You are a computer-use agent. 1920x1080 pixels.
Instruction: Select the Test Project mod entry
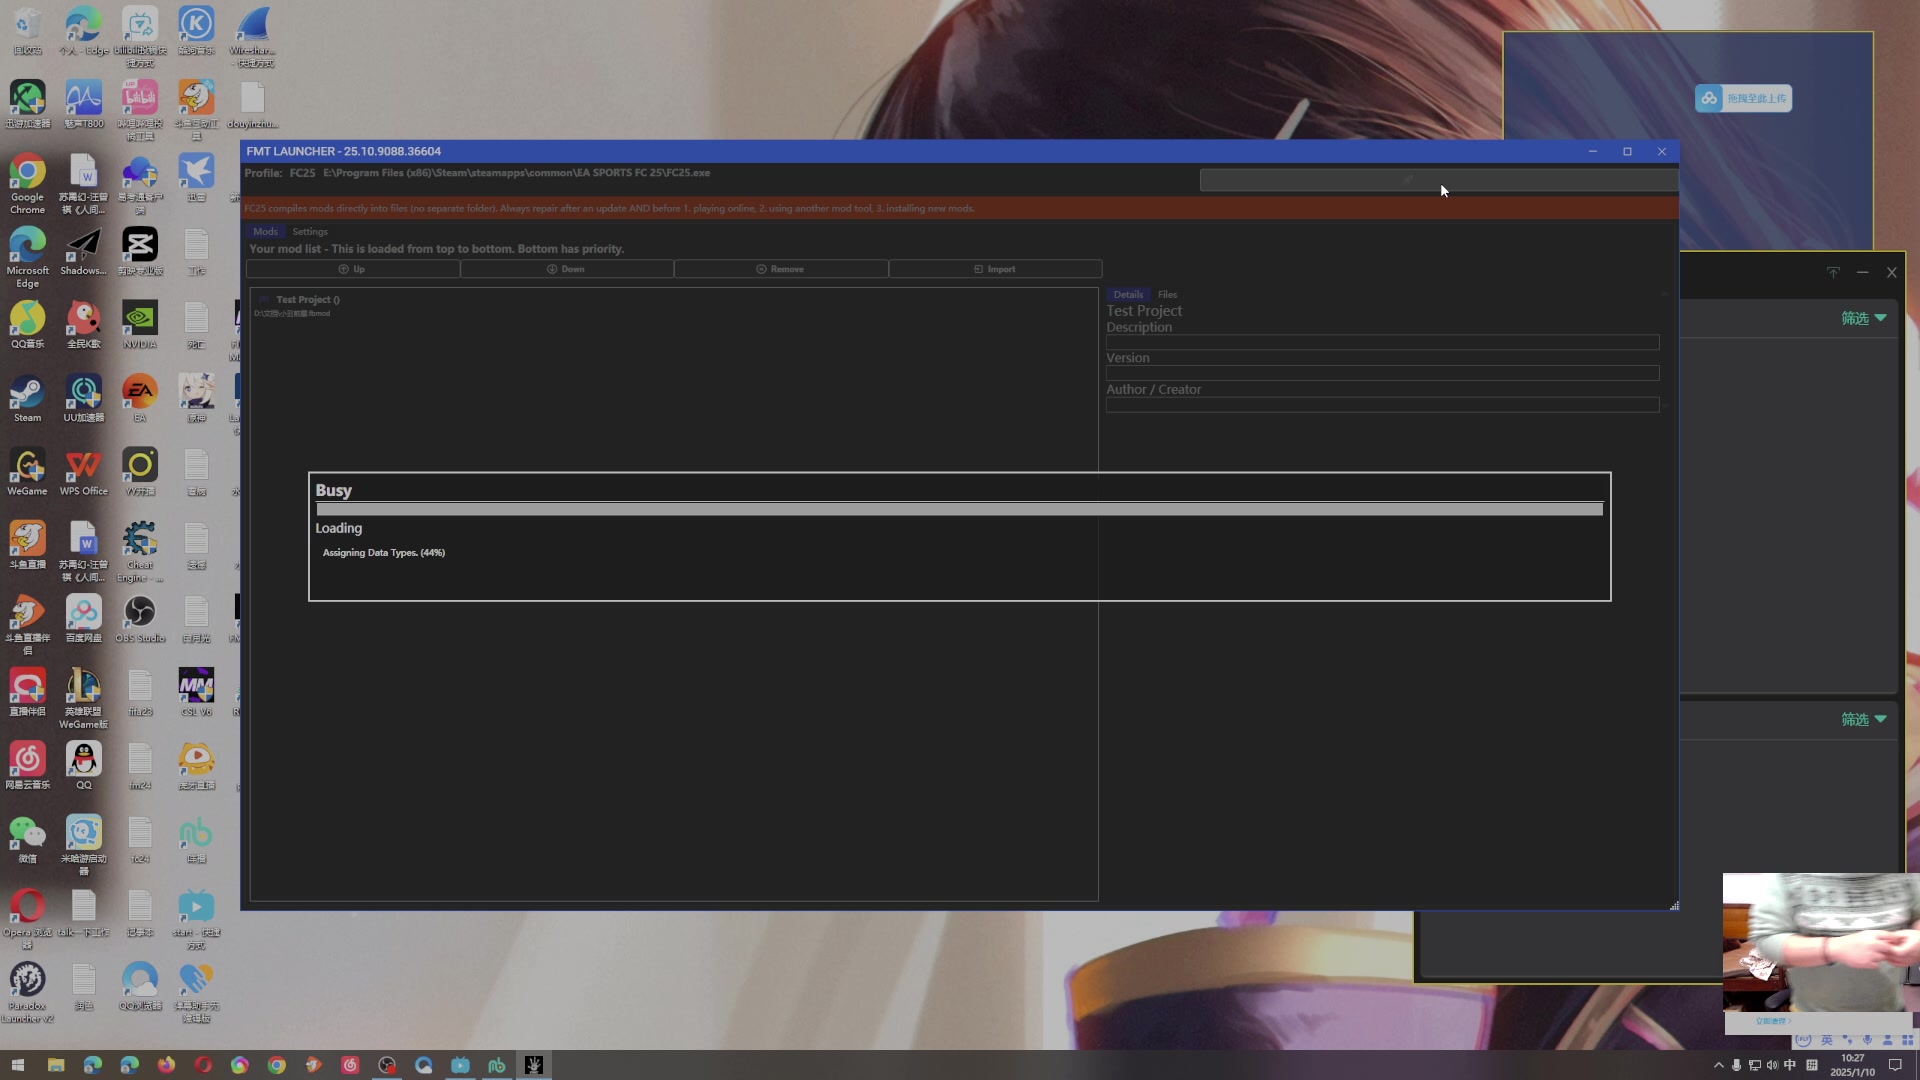coord(672,305)
